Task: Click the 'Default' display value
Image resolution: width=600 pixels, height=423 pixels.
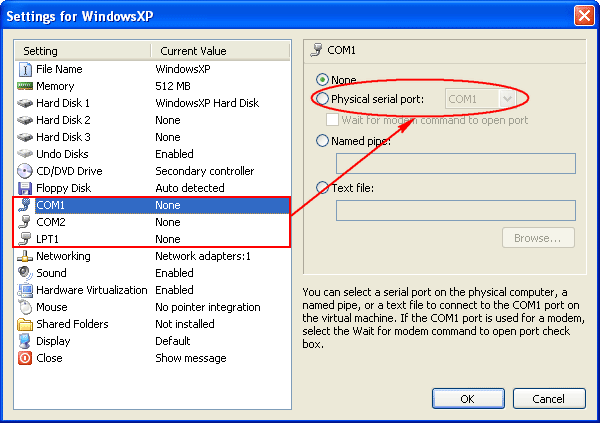Action: (x=173, y=341)
